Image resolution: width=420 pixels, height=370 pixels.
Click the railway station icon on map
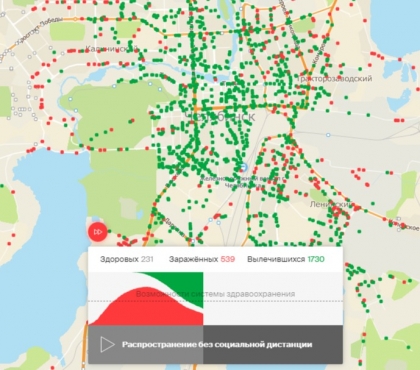(244, 166)
